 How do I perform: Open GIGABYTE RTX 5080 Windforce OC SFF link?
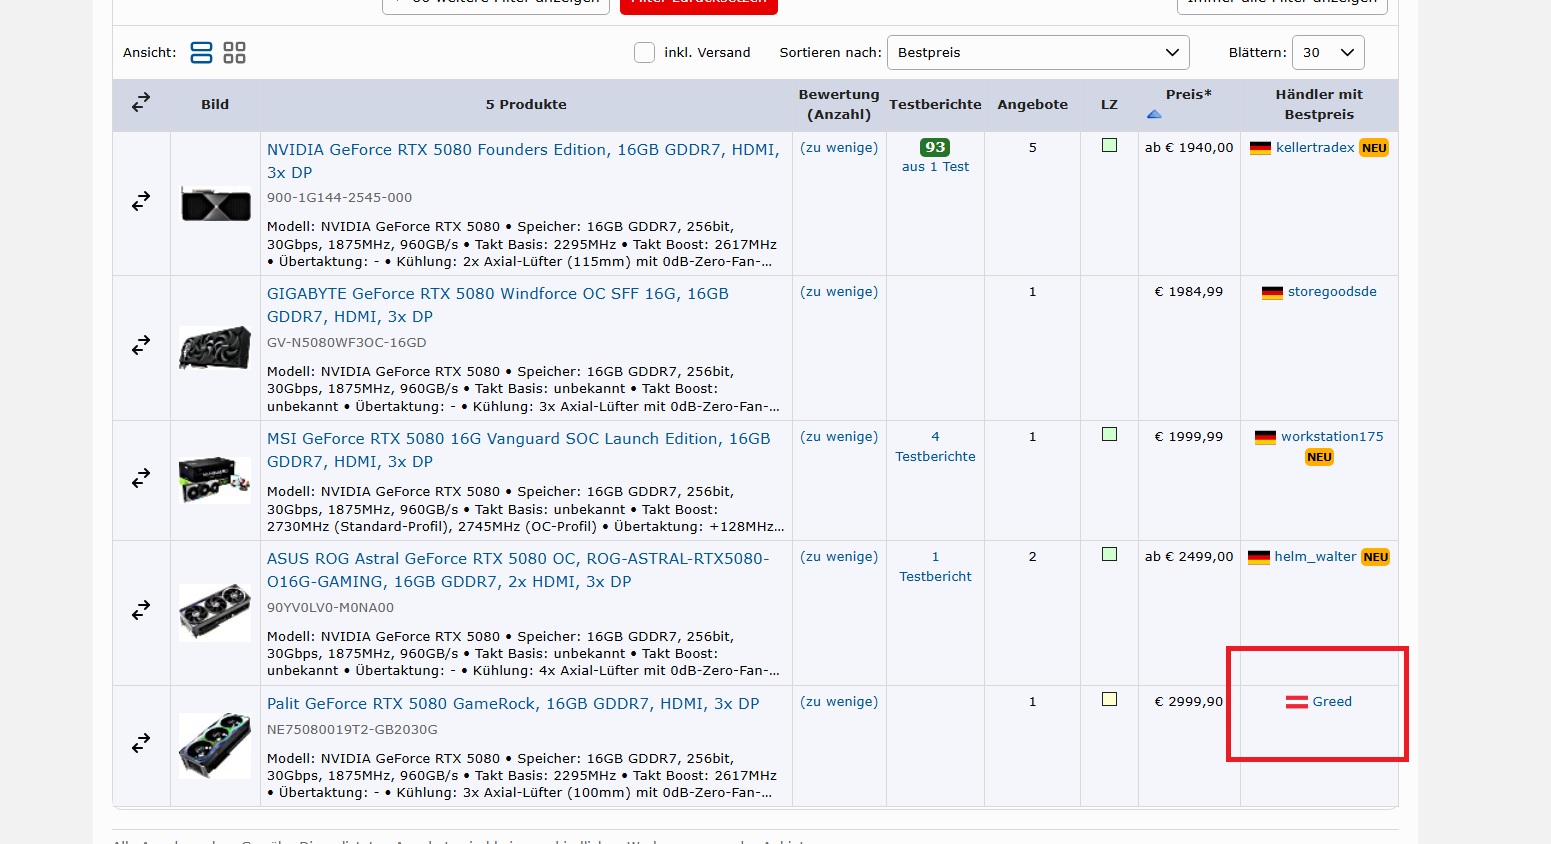click(498, 305)
